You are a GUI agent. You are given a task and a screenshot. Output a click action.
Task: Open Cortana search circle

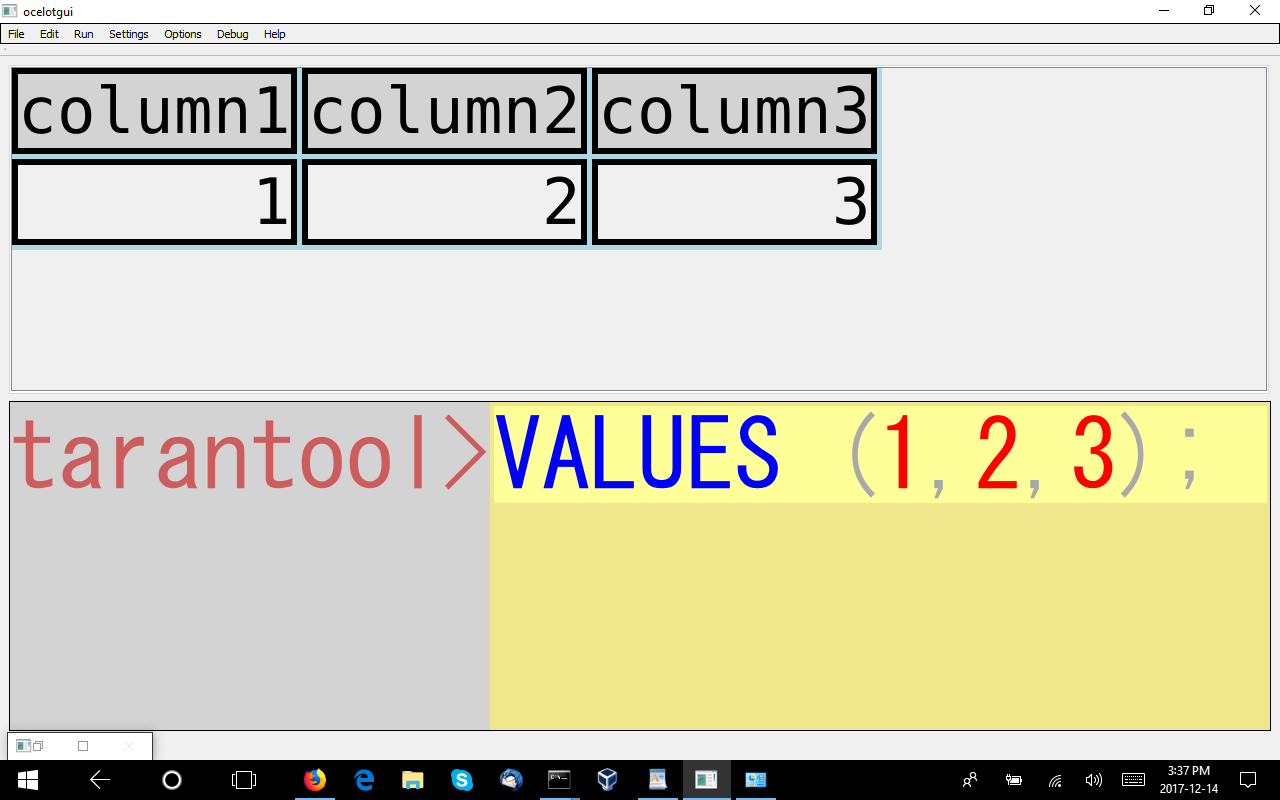coord(172,780)
